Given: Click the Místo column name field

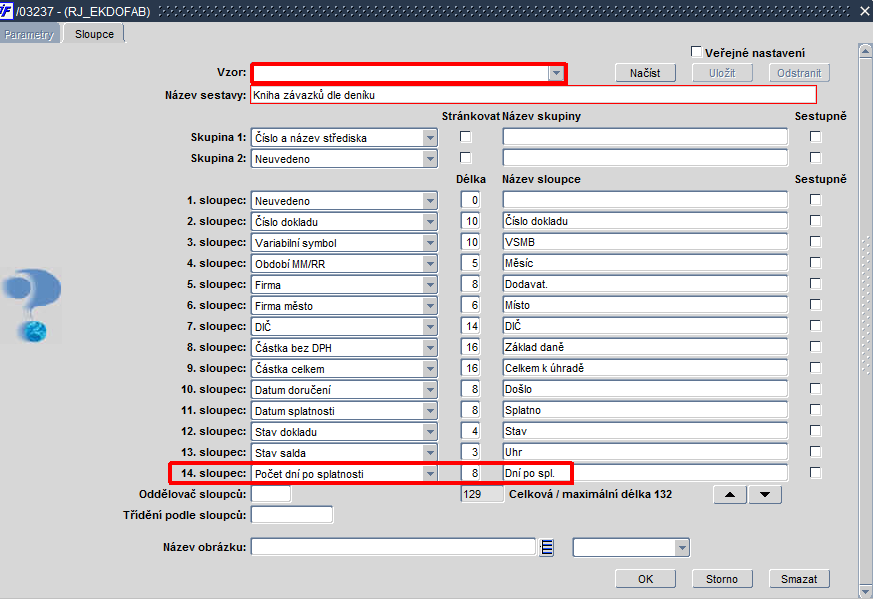Looking at the screenshot, I should coord(645,305).
